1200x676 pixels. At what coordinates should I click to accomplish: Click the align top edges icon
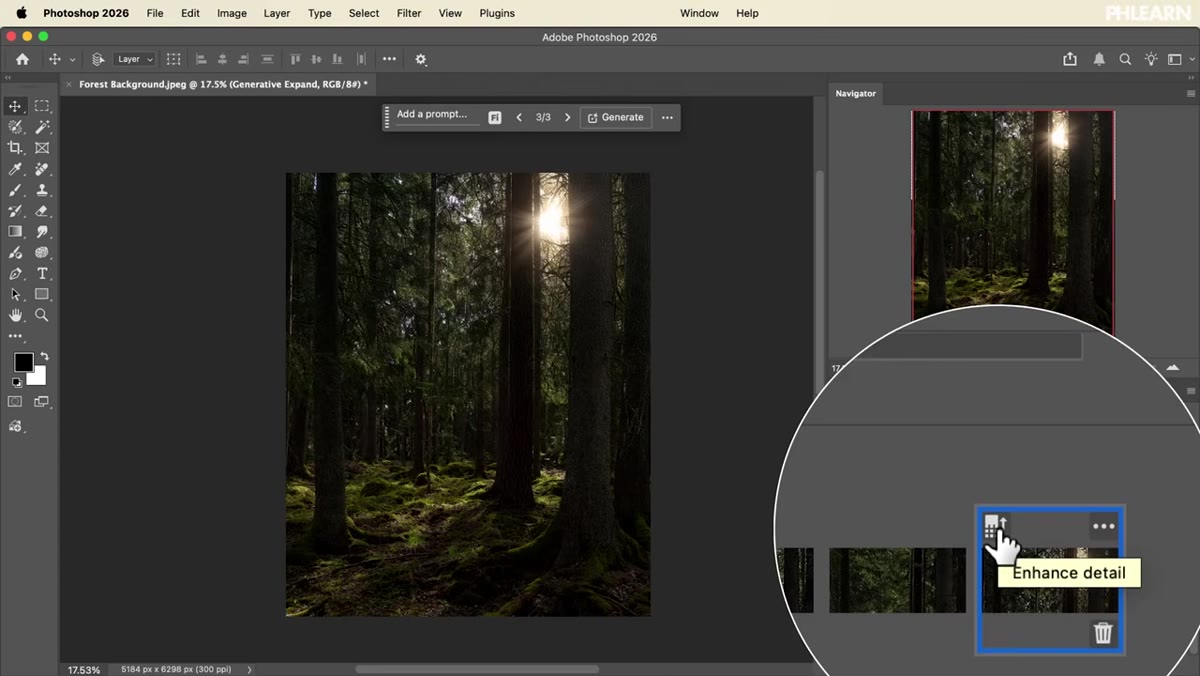coord(295,59)
